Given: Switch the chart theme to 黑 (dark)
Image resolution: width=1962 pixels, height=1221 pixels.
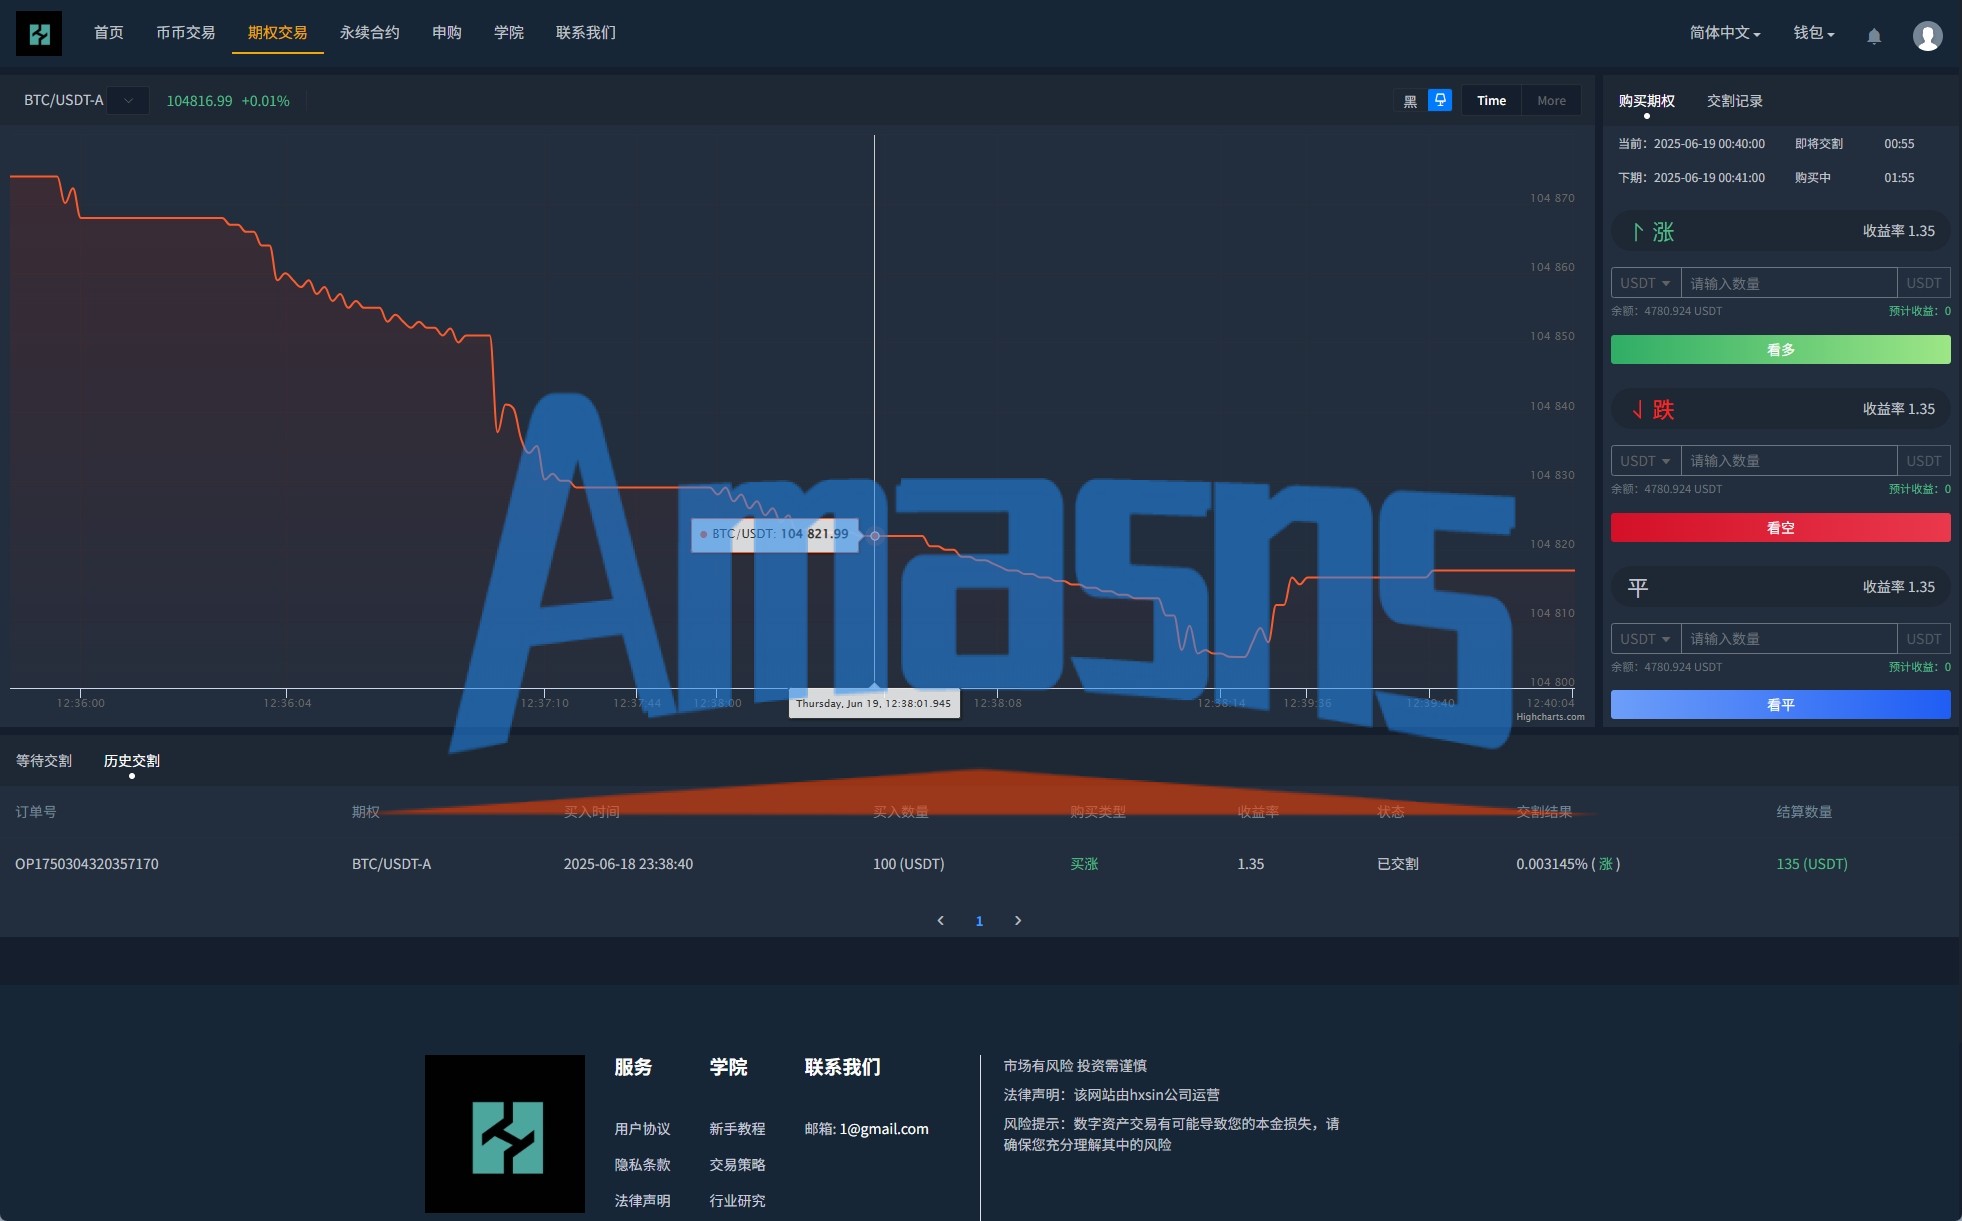Looking at the screenshot, I should point(1410,101).
